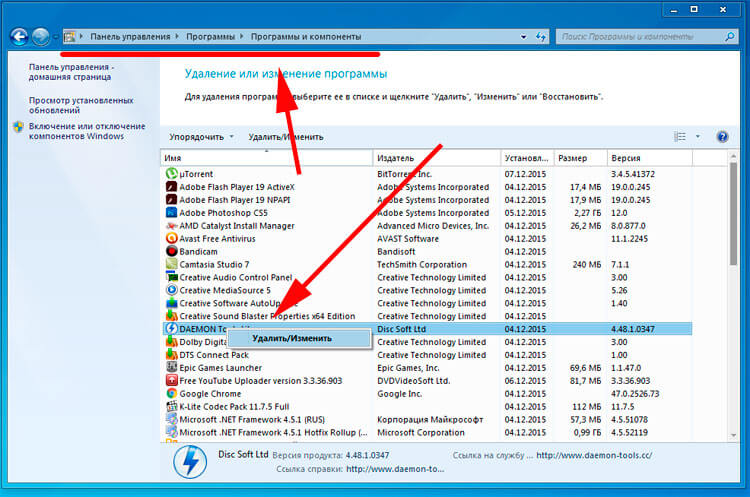Viewport: 750px width, 497px height.
Task: Click the vertical scrollbar thumb in program list
Action: coord(733,214)
